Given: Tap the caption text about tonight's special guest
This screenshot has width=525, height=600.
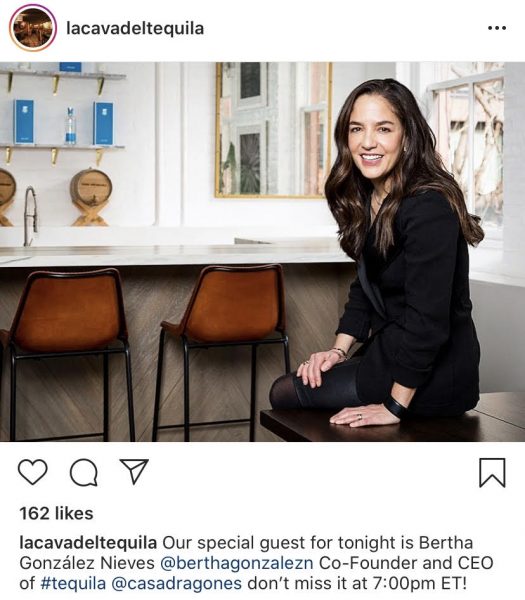Looking at the screenshot, I should (256, 563).
